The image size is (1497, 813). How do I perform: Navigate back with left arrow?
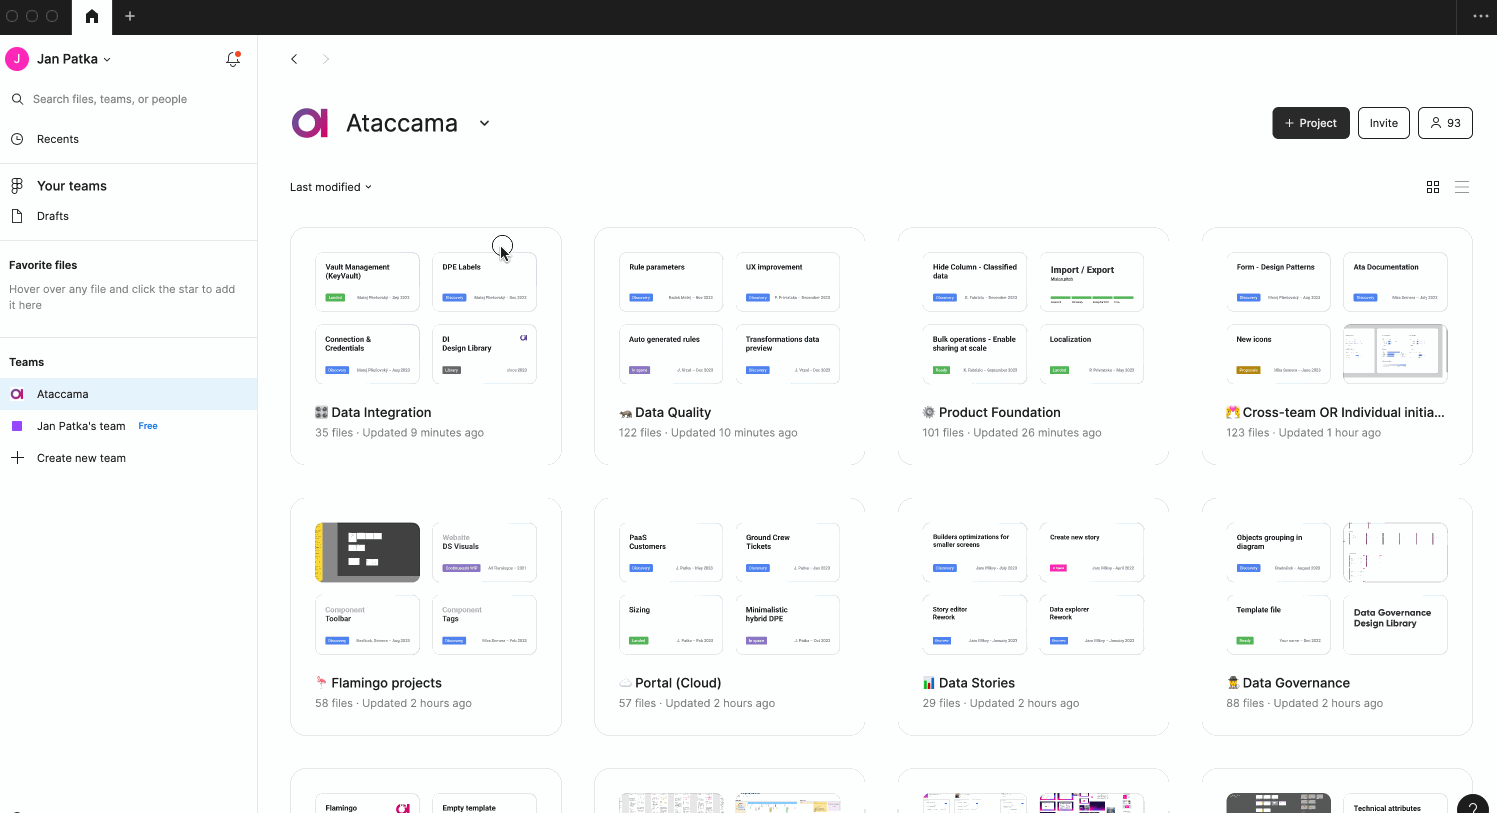click(x=294, y=59)
